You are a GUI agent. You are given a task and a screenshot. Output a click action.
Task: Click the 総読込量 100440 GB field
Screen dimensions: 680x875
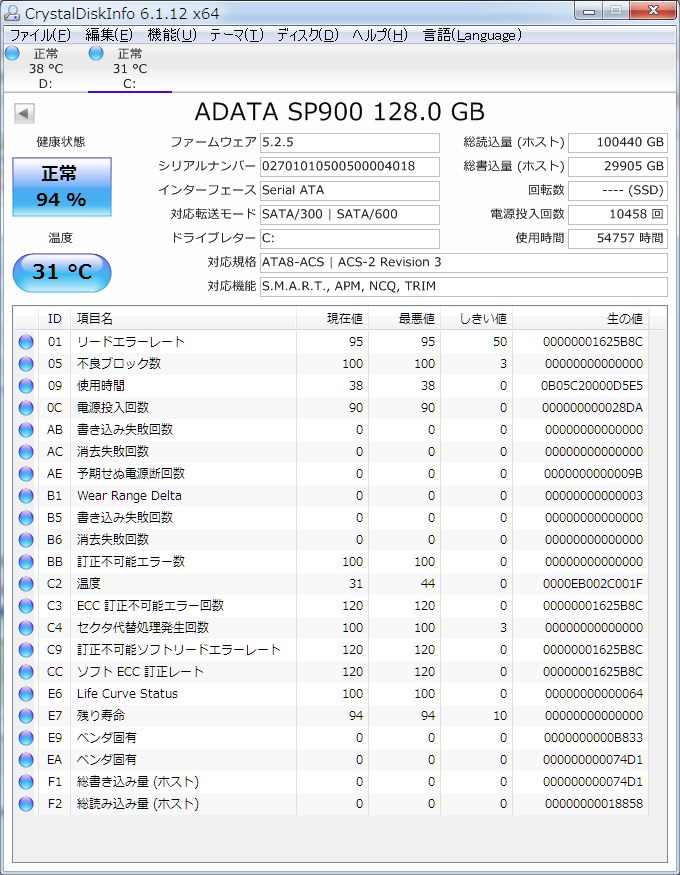pos(618,142)
